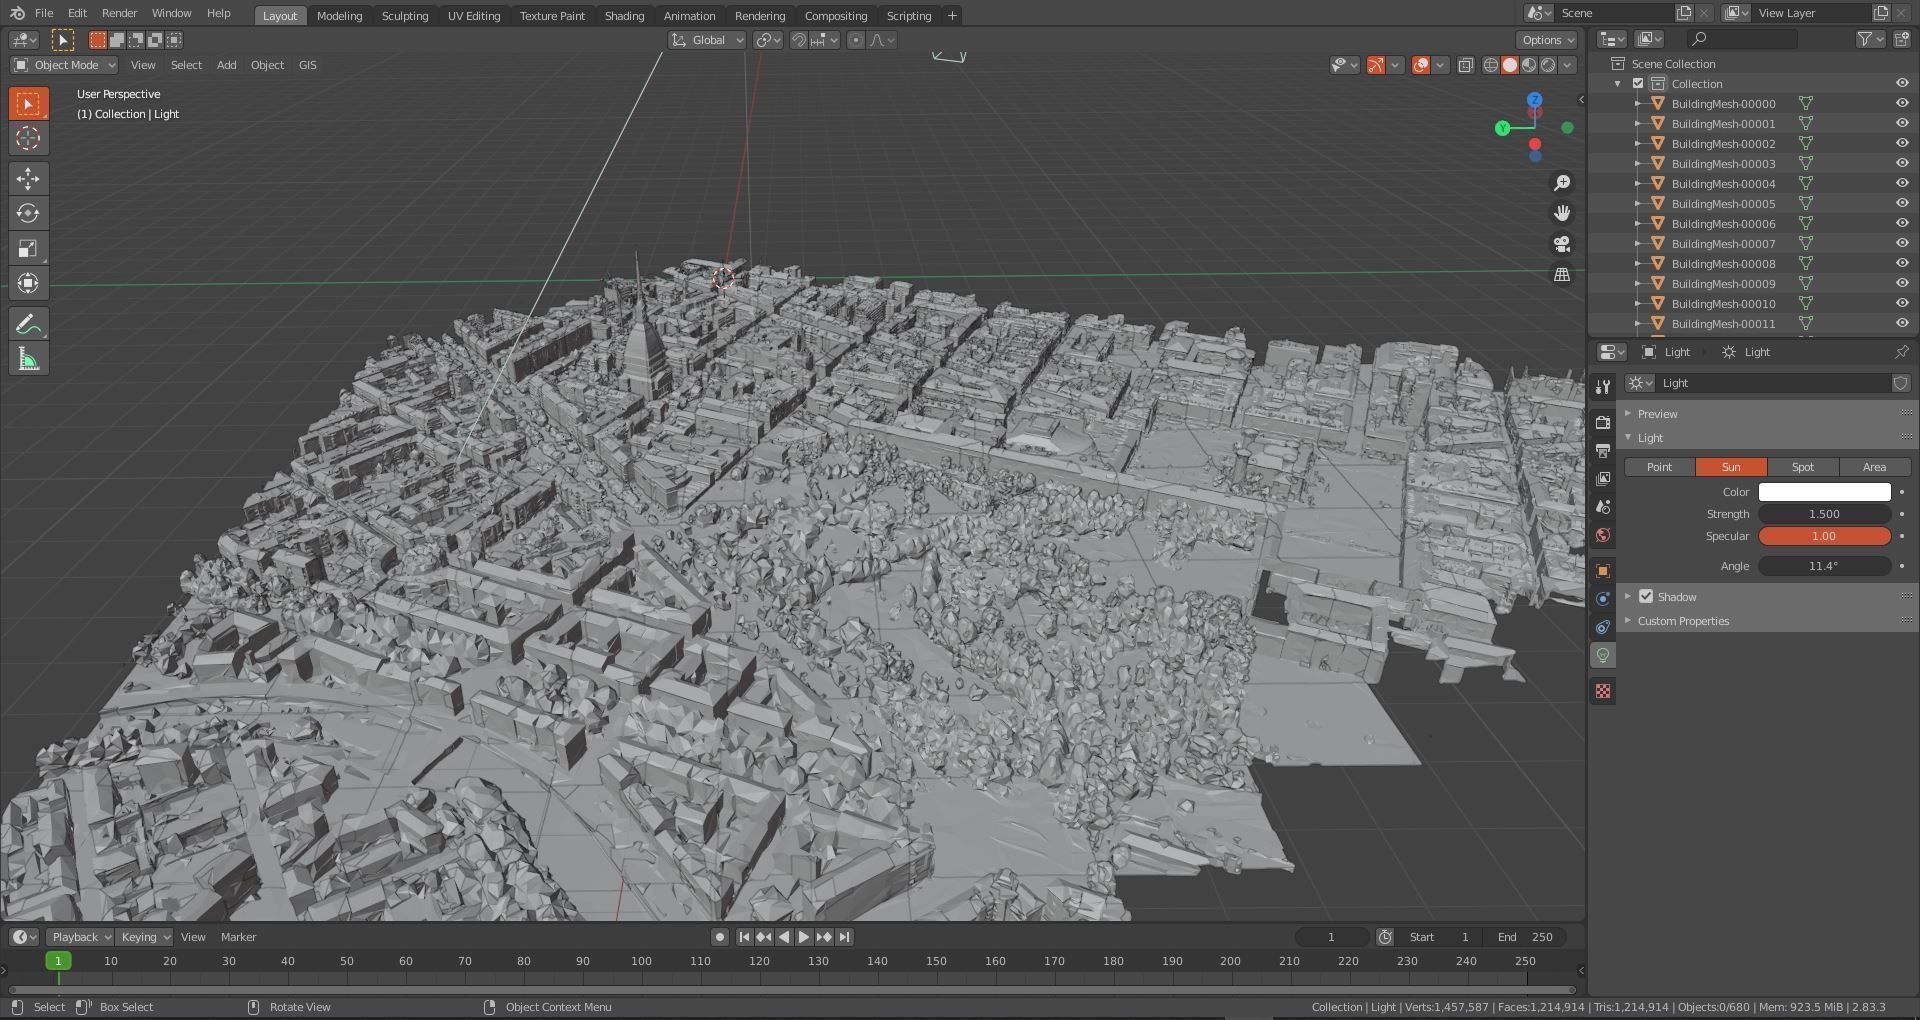Hide BuildingMesh-00003 using its eye icon
Image resolution: width=1920 pixels, height=1020 pixels.
coord(1902,164)
